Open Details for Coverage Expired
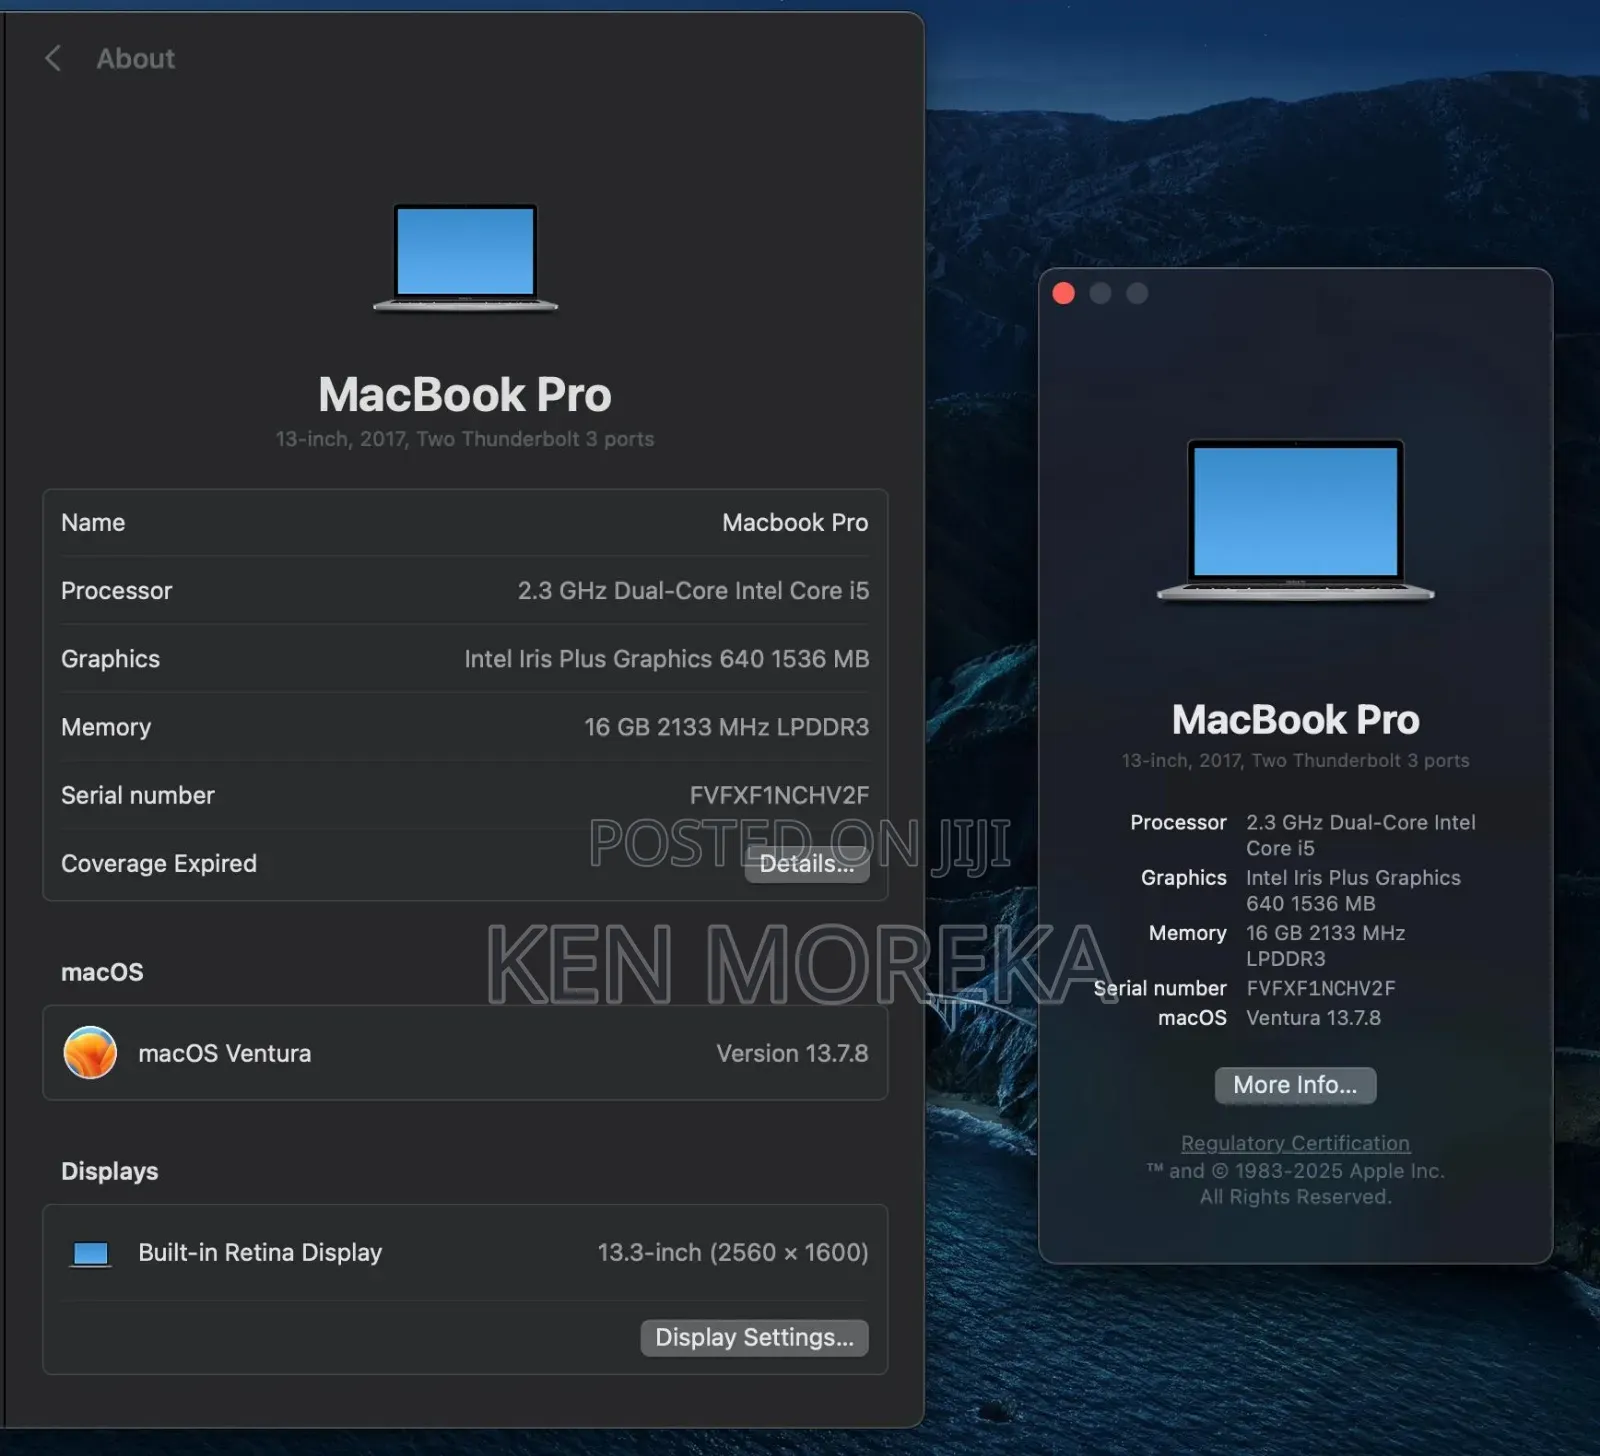The image size is (1600, 1456). [x=806, y=864]
